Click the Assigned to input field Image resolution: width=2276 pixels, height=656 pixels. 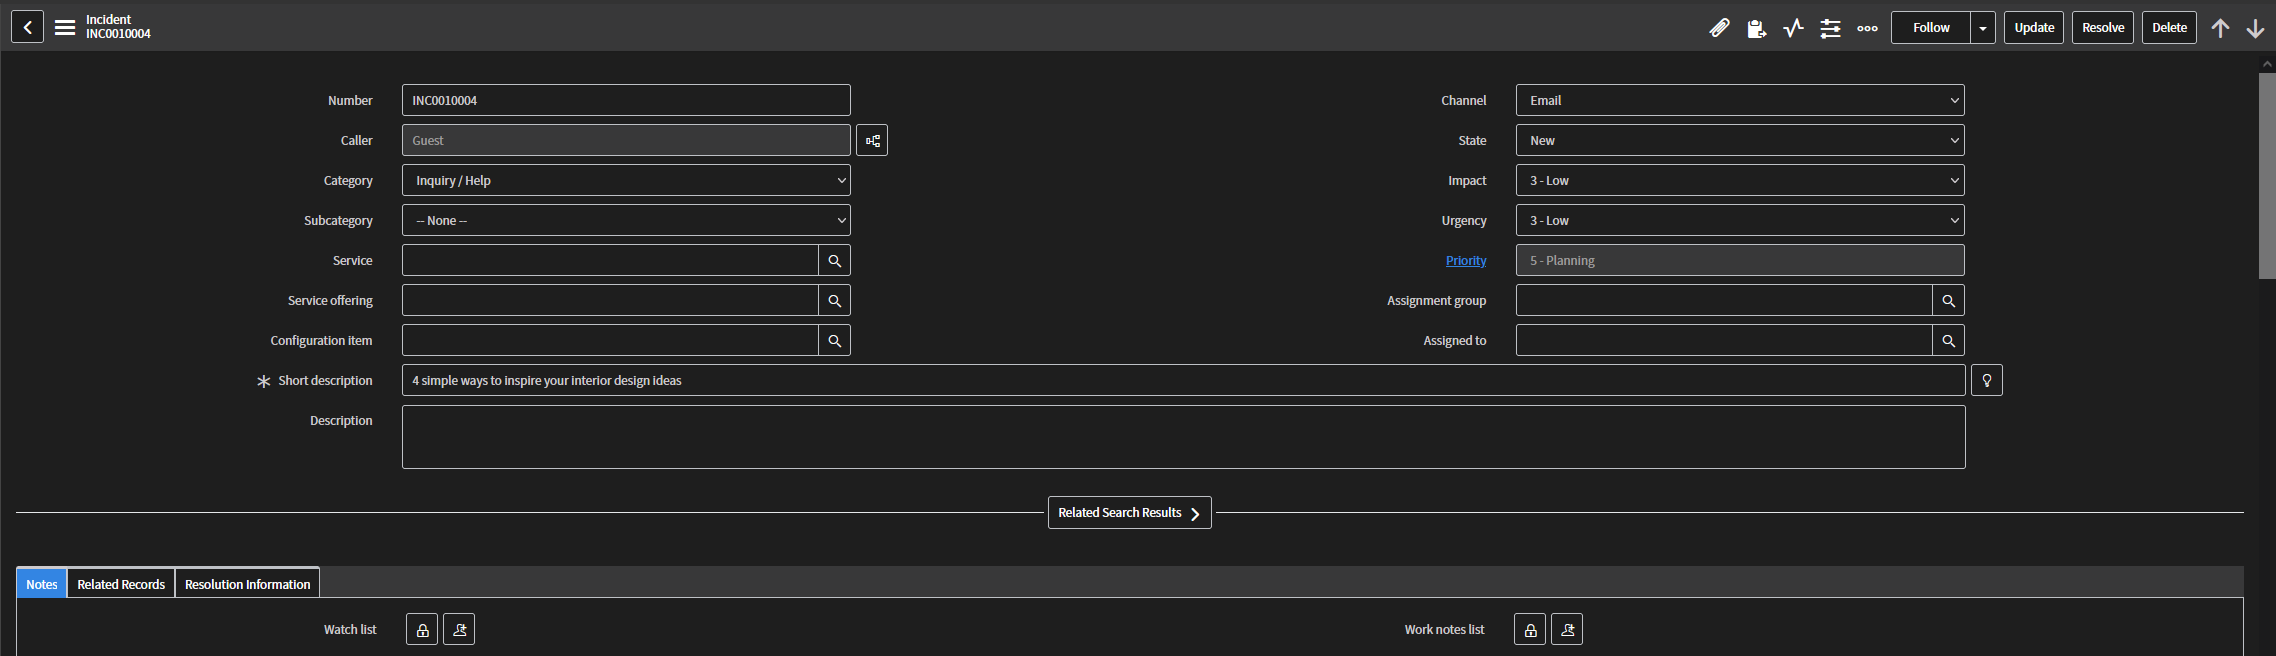coord(1724,340)
